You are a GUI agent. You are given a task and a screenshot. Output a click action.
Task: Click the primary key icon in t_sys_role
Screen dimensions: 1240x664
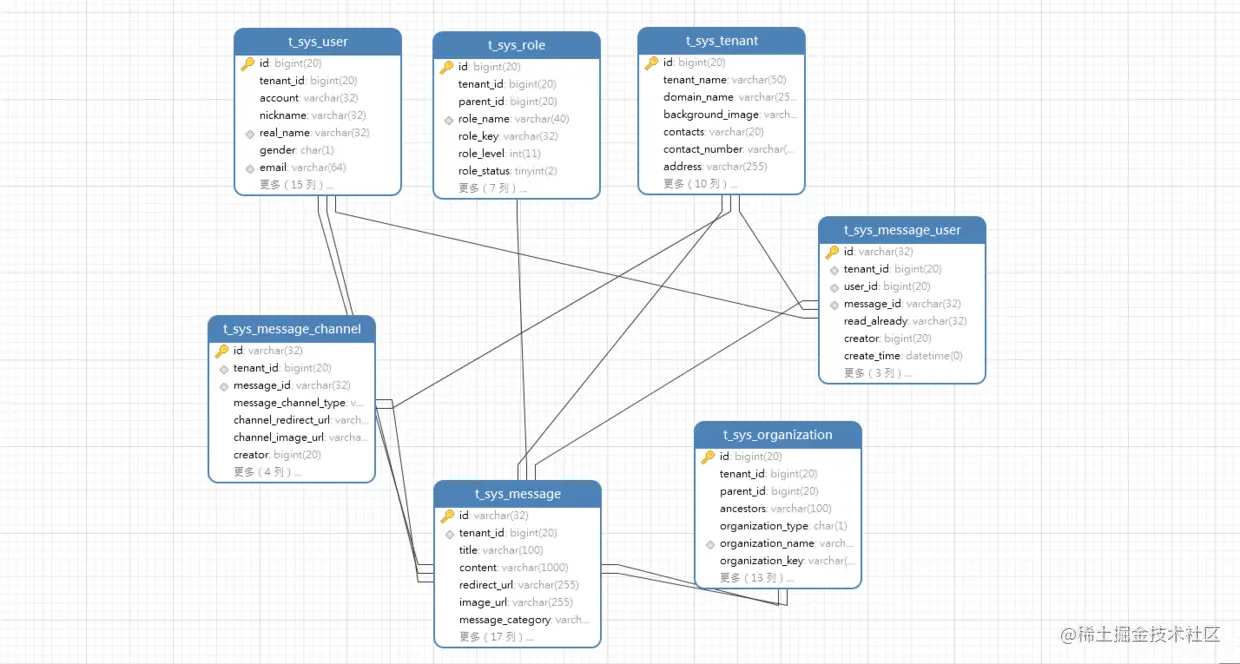[x=447, y=68]
